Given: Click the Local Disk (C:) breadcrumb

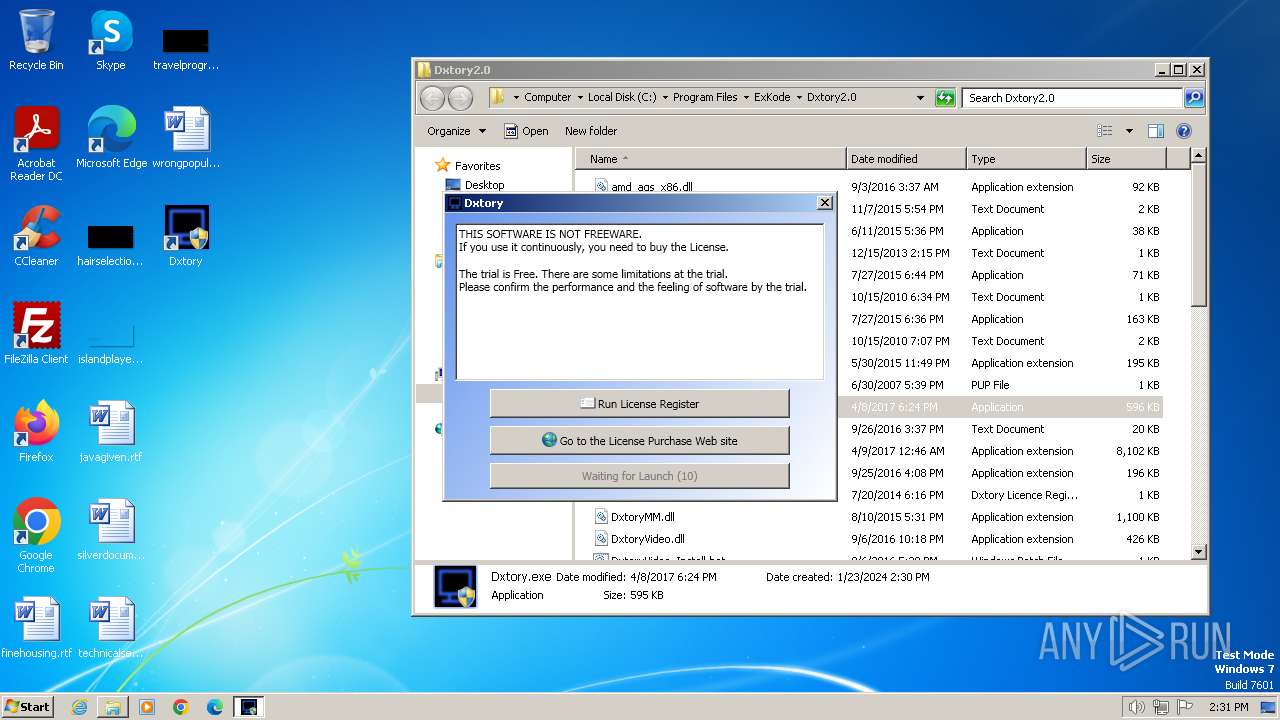Looking at the screenshot, I should point(622,97).
